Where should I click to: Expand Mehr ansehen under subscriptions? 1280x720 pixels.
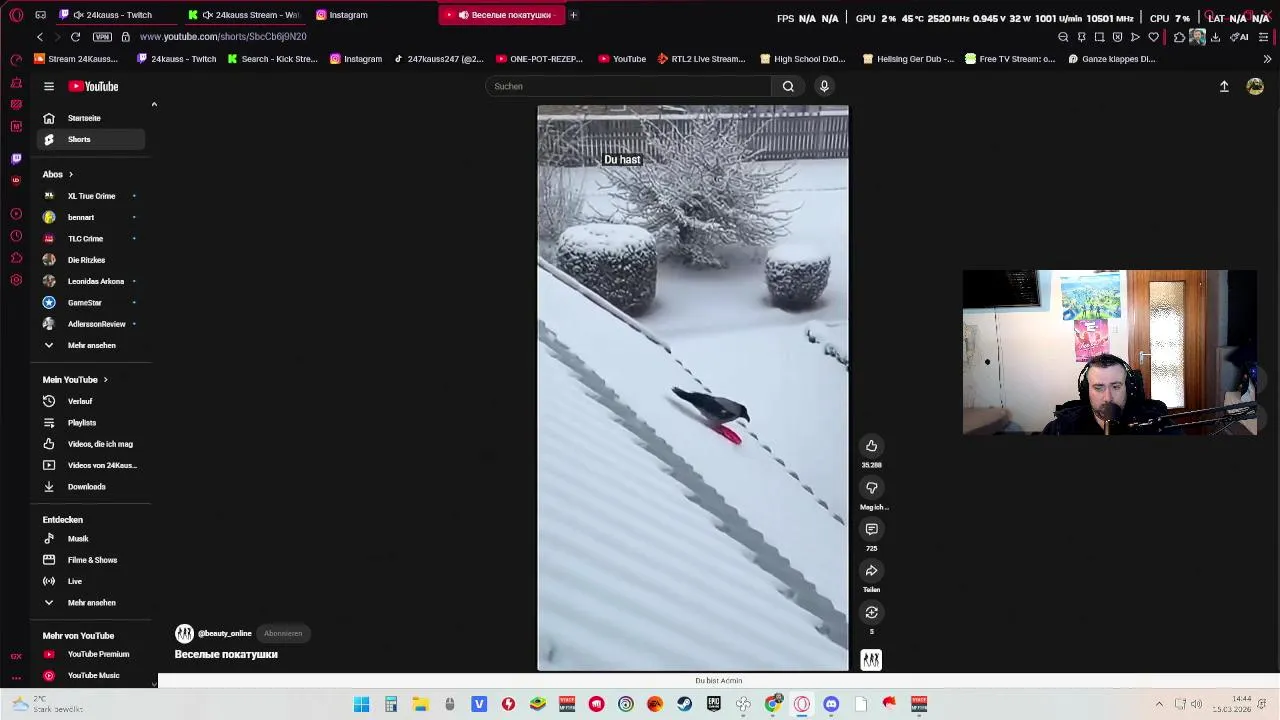pyautogui.click(x=91, y=345)
